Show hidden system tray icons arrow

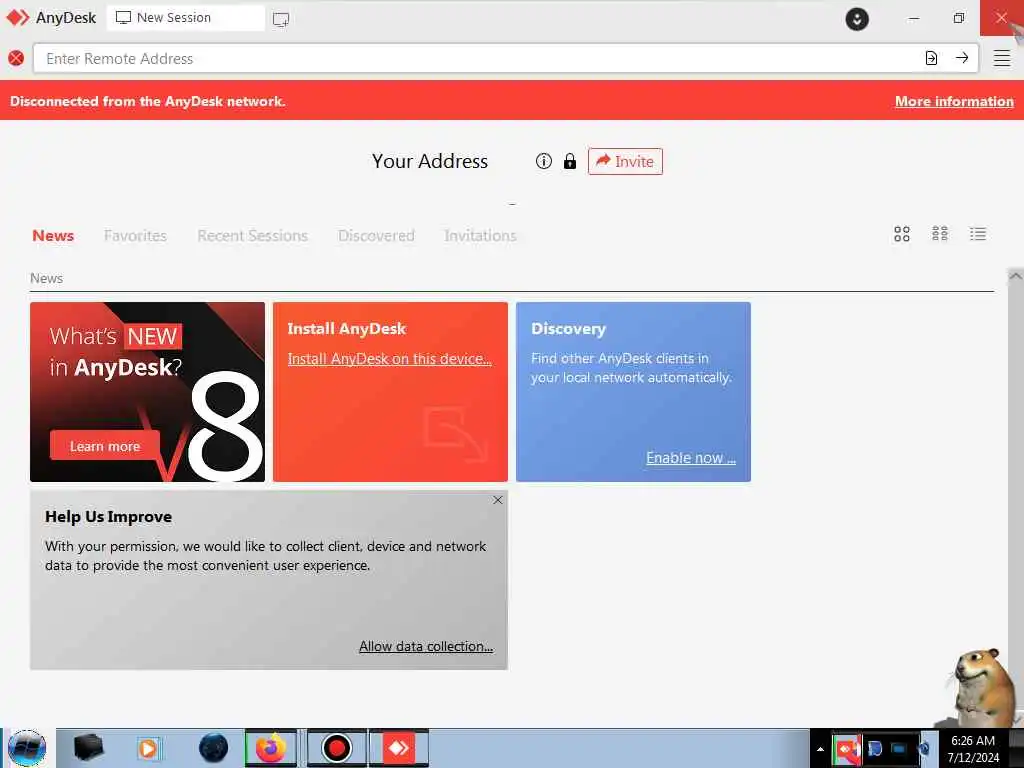pyautogui.click(x=820, y=749)
